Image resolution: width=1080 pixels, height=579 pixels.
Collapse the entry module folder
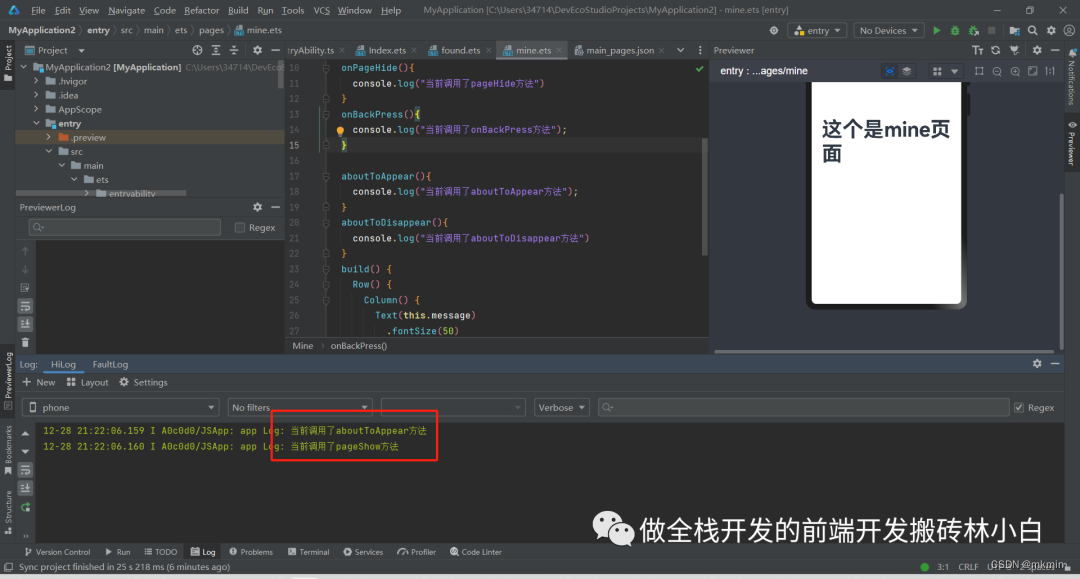click(x=37, y=123)
